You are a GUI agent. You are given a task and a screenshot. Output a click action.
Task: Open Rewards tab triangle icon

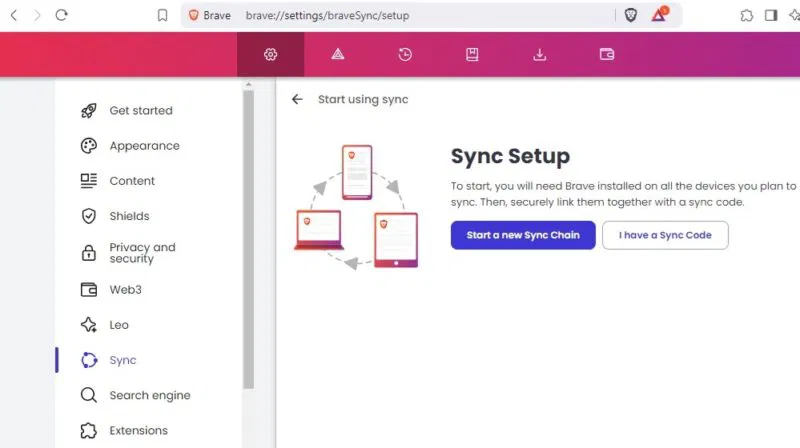pos(338,54)
